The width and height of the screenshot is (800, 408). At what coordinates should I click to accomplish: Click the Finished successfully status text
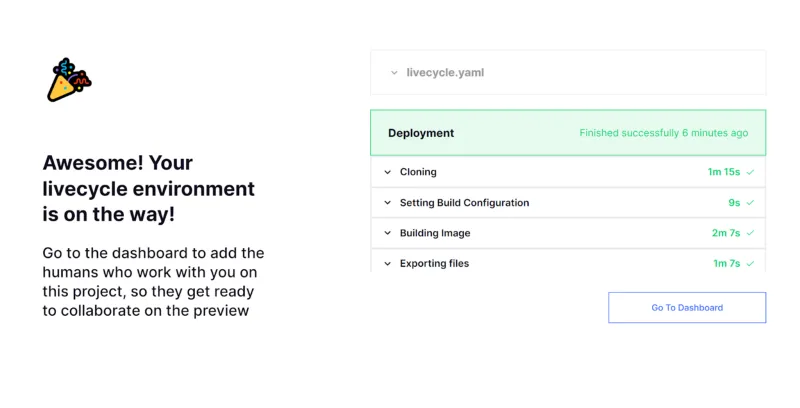point(663,133)
